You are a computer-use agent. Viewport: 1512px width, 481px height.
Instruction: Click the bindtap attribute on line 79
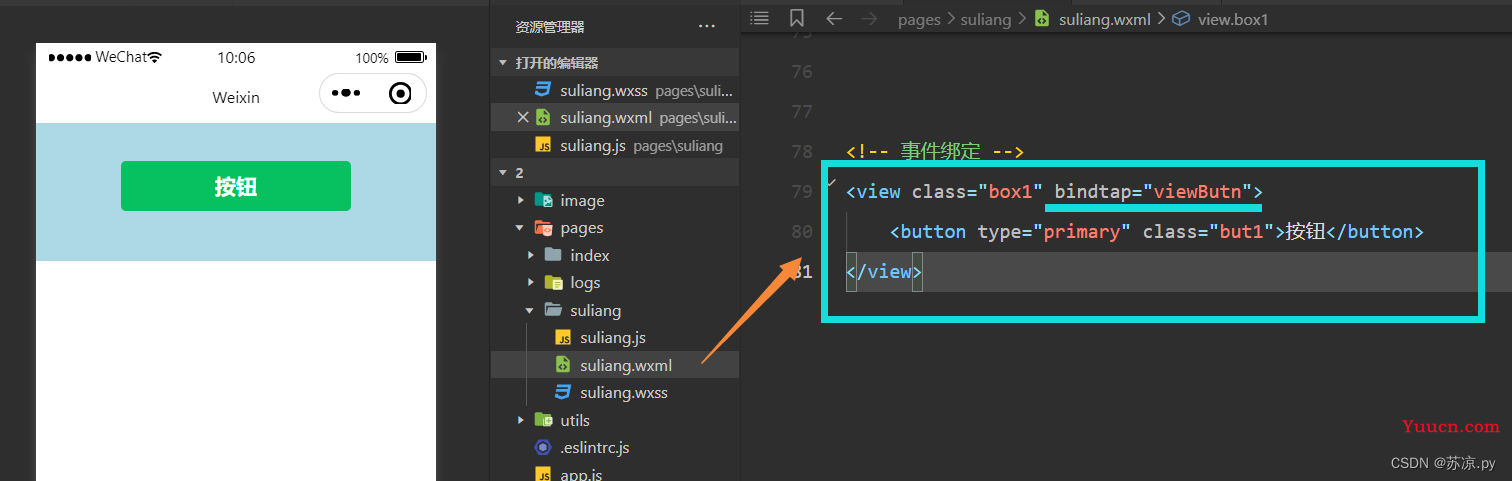click(1093, 191)
